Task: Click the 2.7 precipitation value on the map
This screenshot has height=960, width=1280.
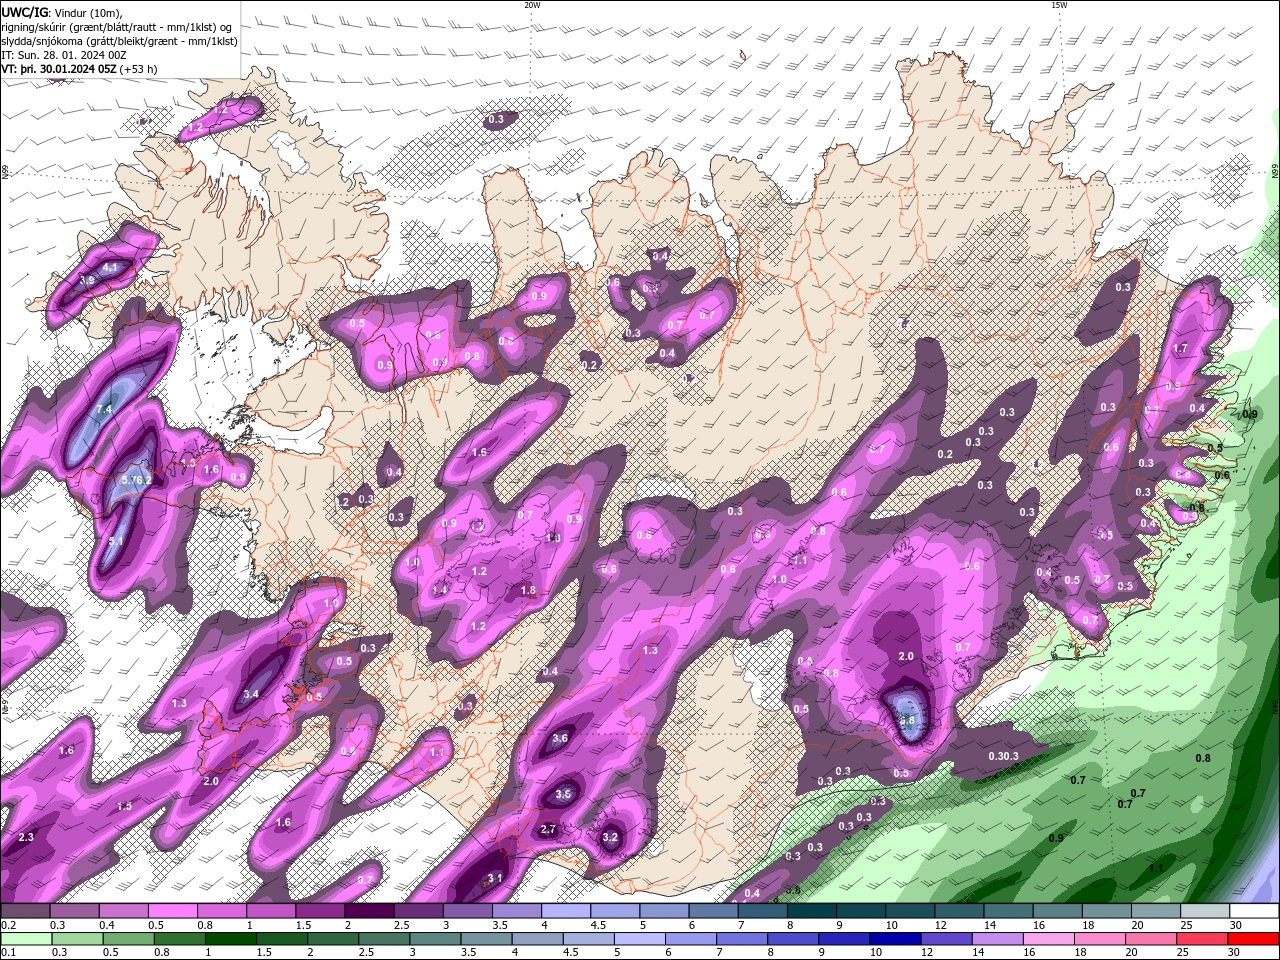Action: click(x=548, y=829)
